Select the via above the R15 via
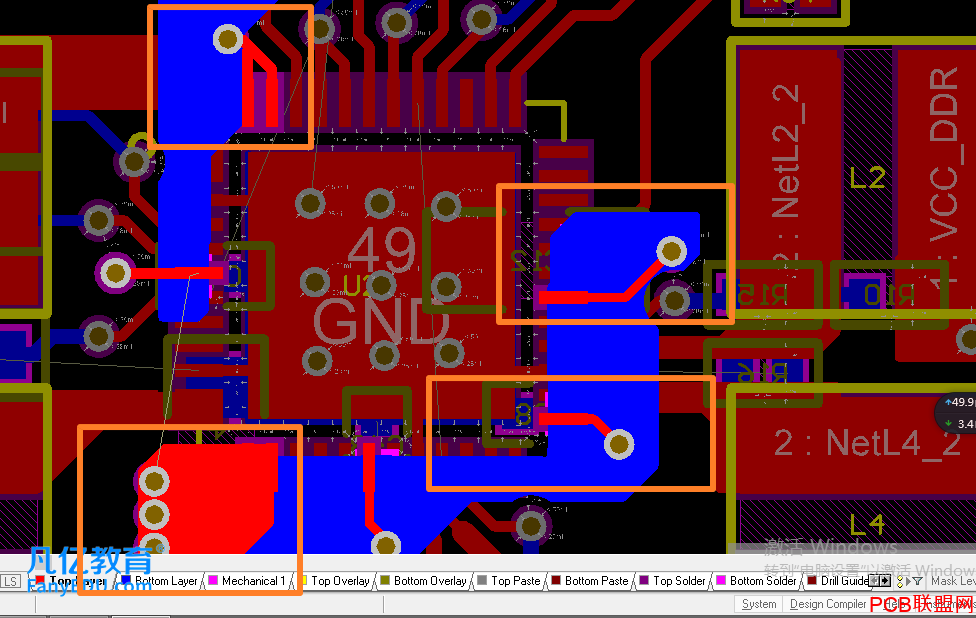 (671, 251)
